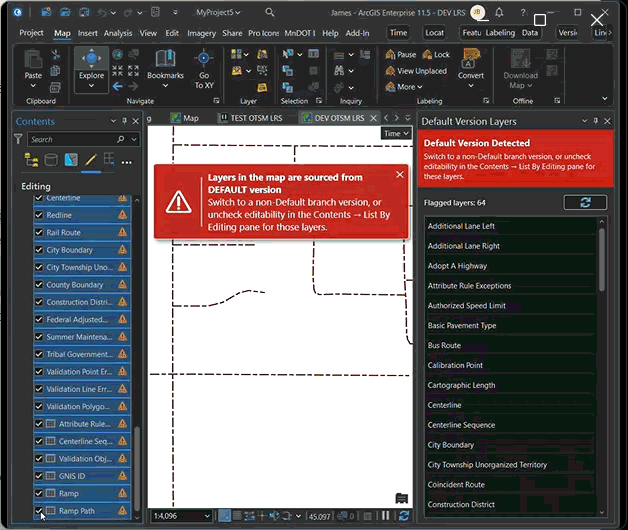
Task: Open the Analysis ribbon tab
Action: point(118,33)
